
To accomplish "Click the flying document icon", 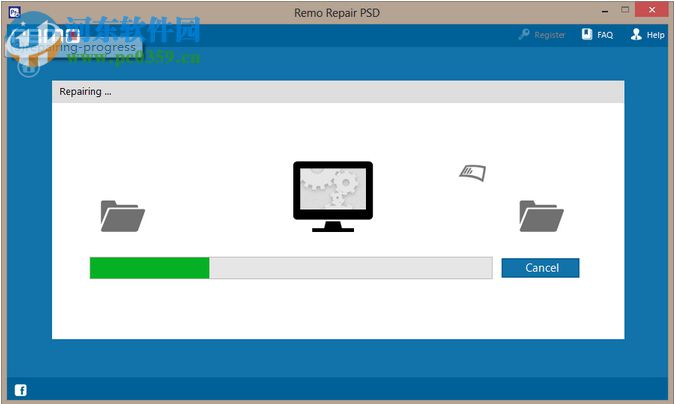I will tap(473, 173).
